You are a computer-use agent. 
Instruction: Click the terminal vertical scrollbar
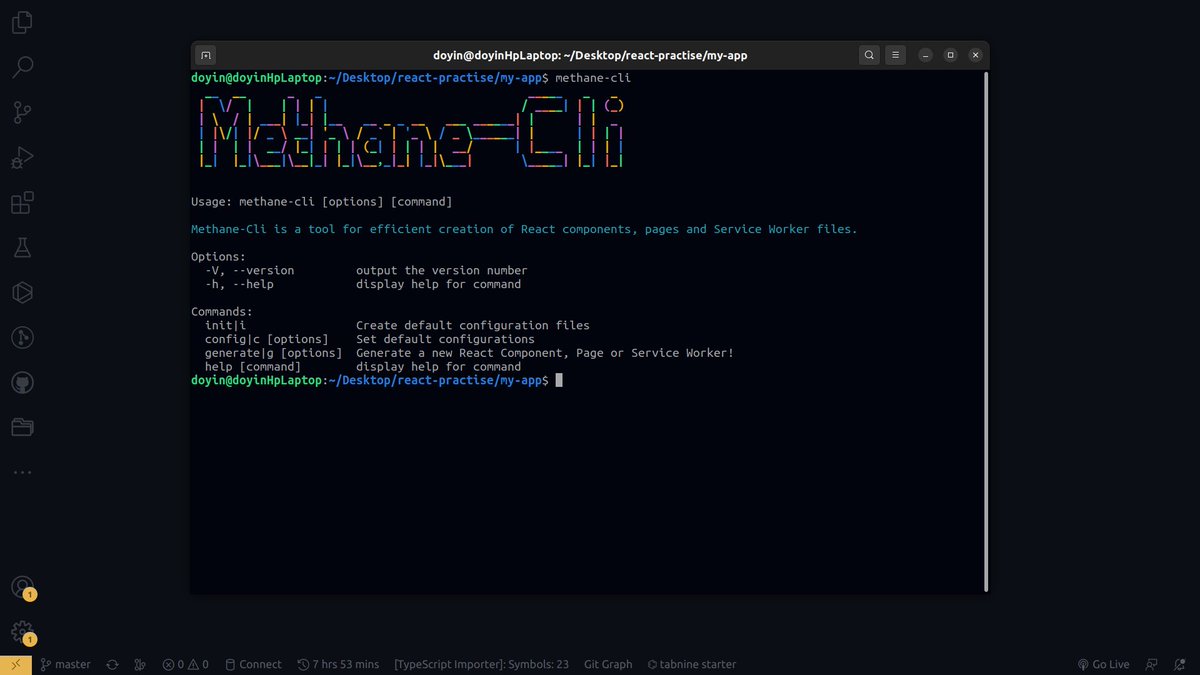(986, 330)
